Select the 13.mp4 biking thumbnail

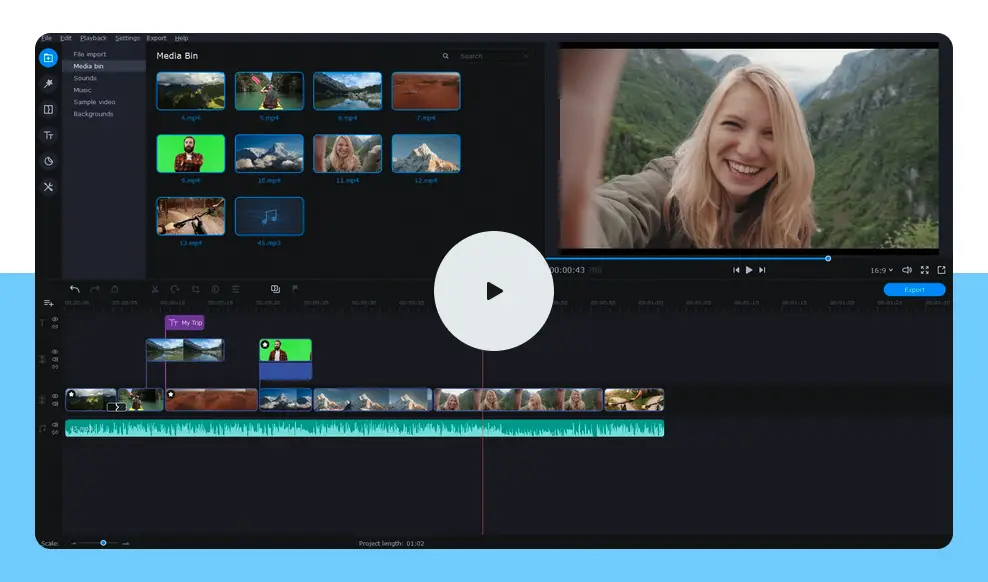[191, 216]
